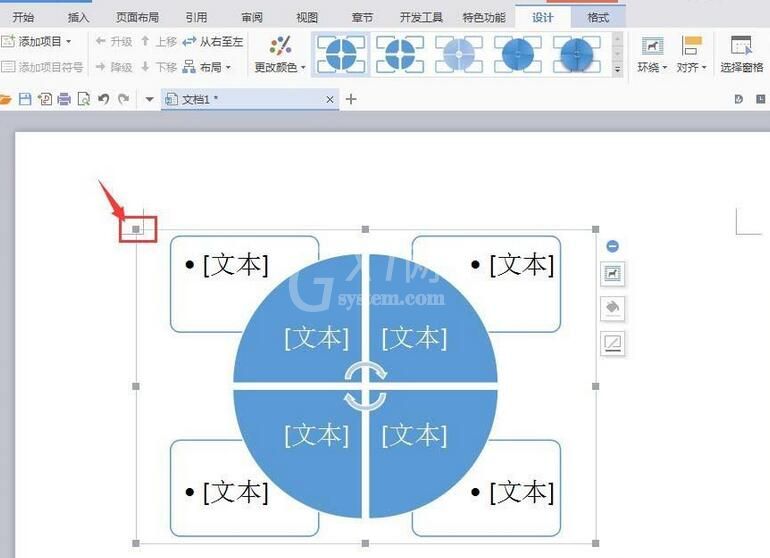
Task: Click the print icon
Action: [64, 100]
